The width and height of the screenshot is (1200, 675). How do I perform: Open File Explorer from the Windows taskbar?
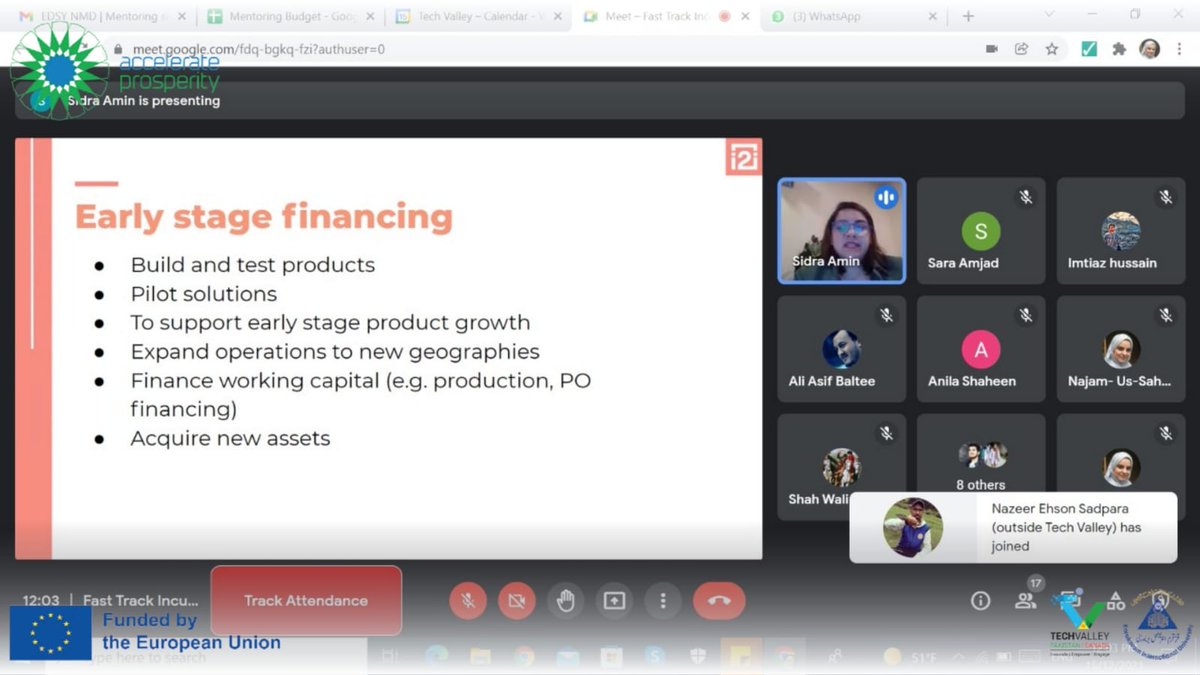point(481,657)
